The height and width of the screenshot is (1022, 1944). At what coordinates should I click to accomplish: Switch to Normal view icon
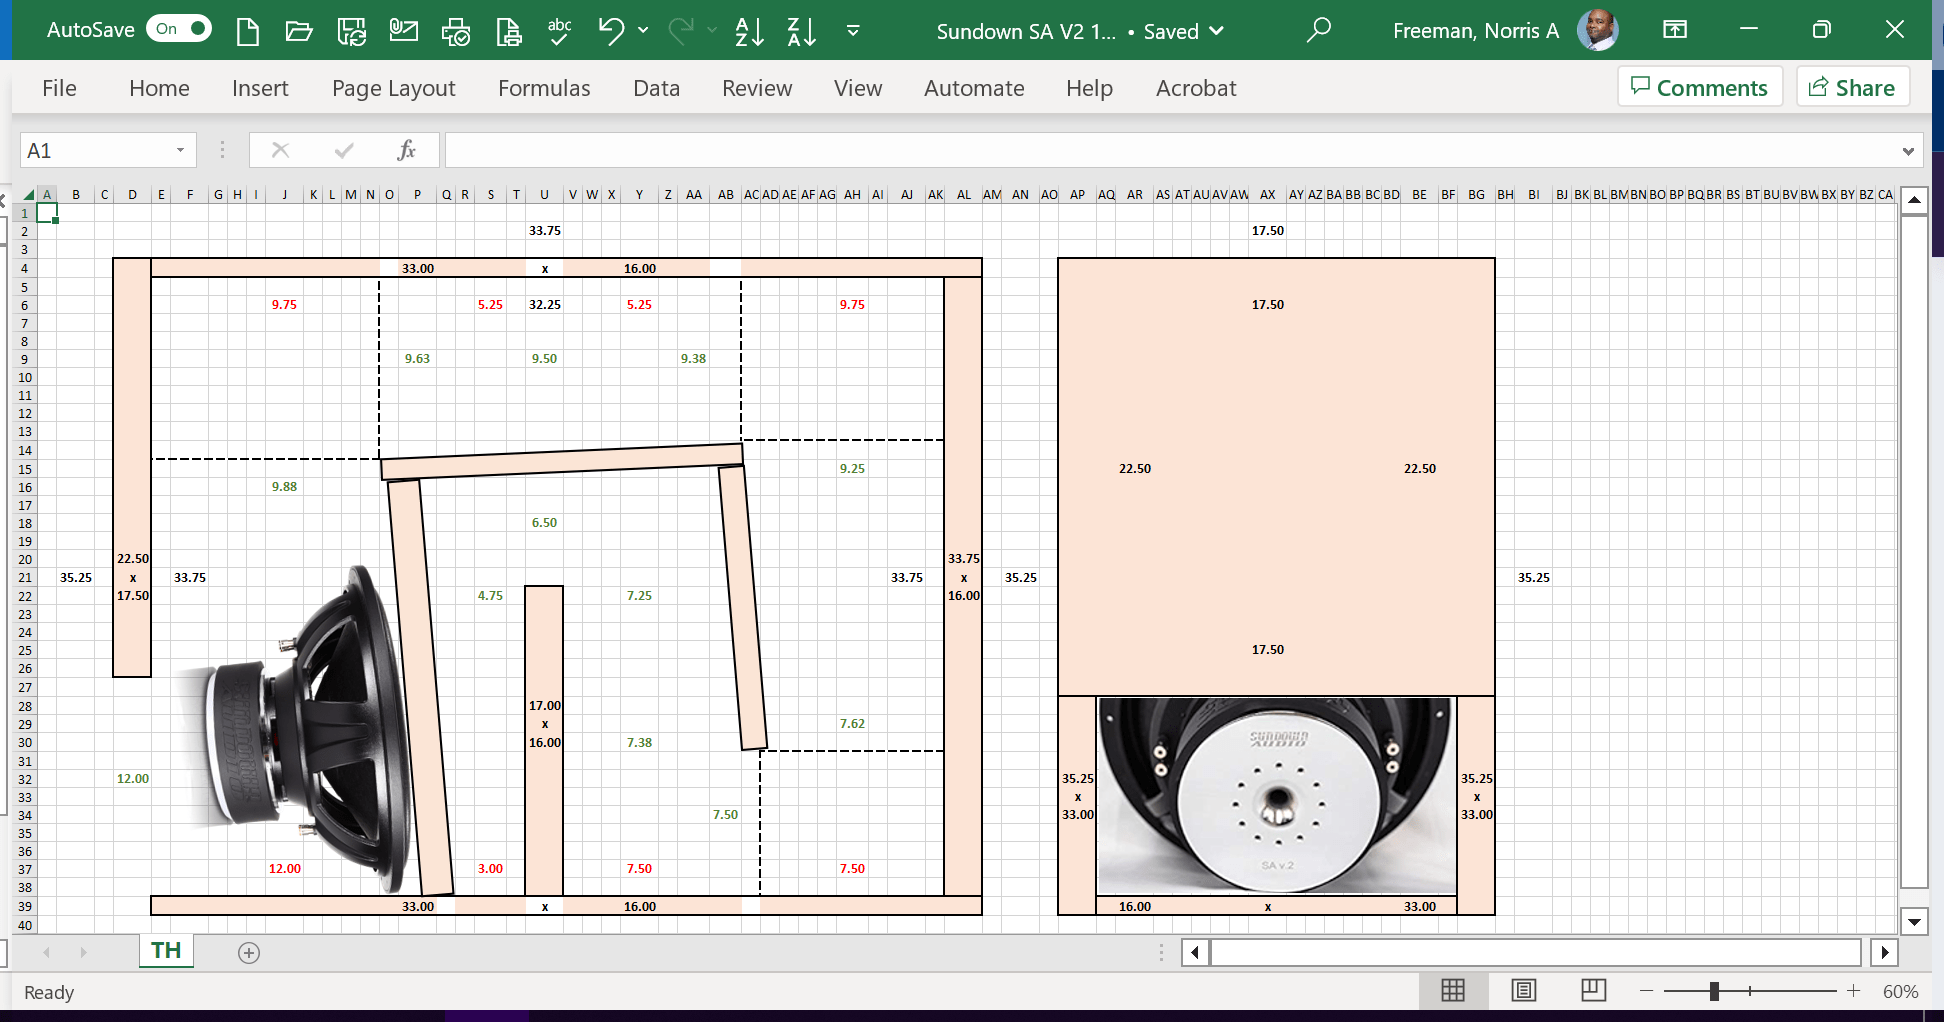coord(1453,991)
